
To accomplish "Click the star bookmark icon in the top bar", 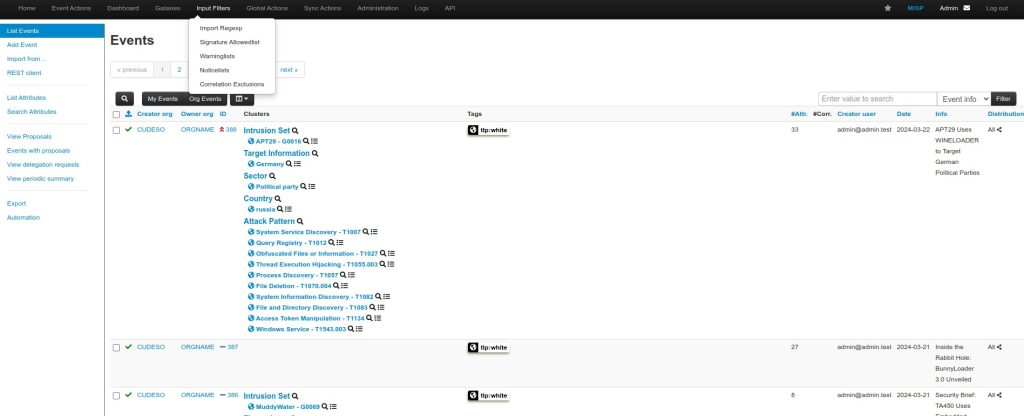I will coord(888,8).
